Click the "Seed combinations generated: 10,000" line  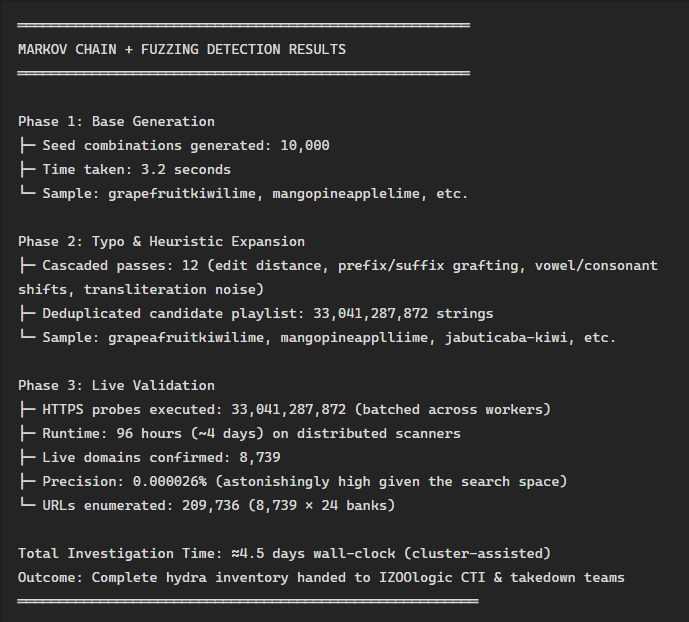click(186, 145)
